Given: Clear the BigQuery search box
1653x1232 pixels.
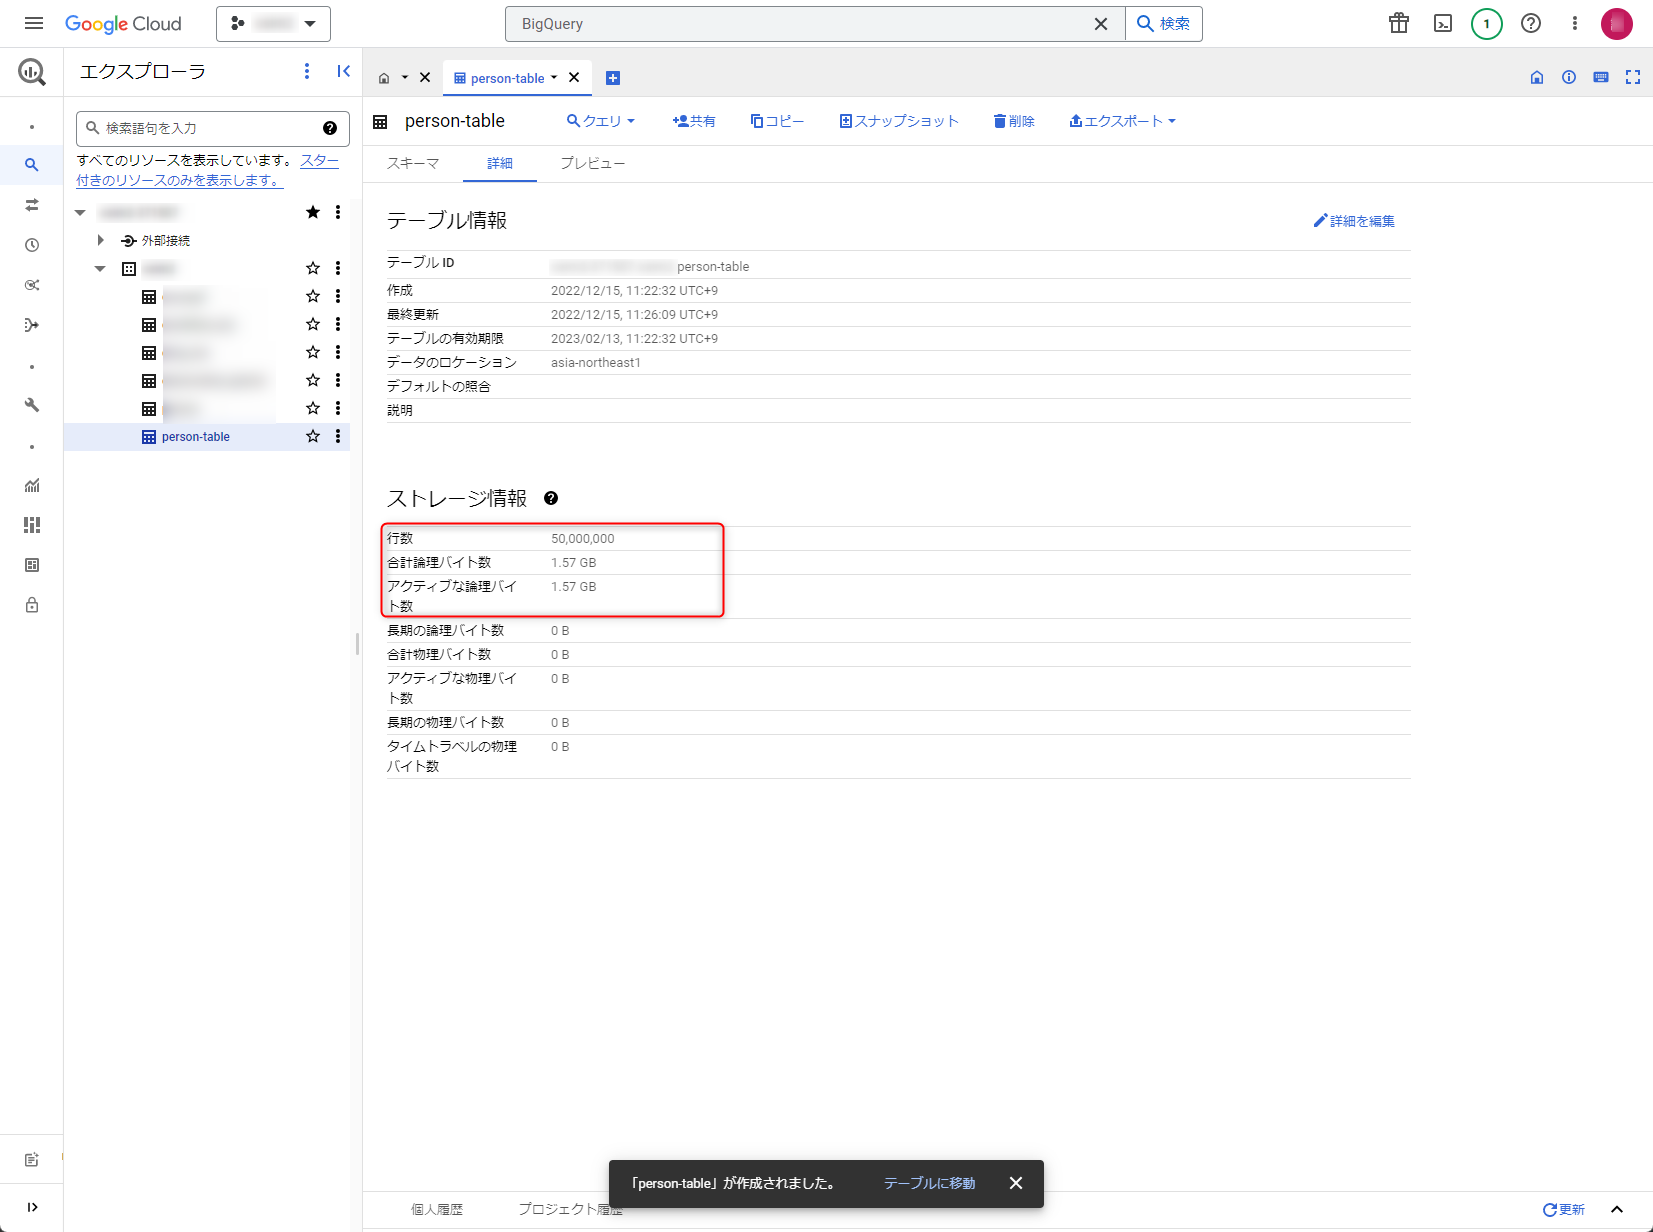Looking at the screenshot, I should [x=1101, y=23].
